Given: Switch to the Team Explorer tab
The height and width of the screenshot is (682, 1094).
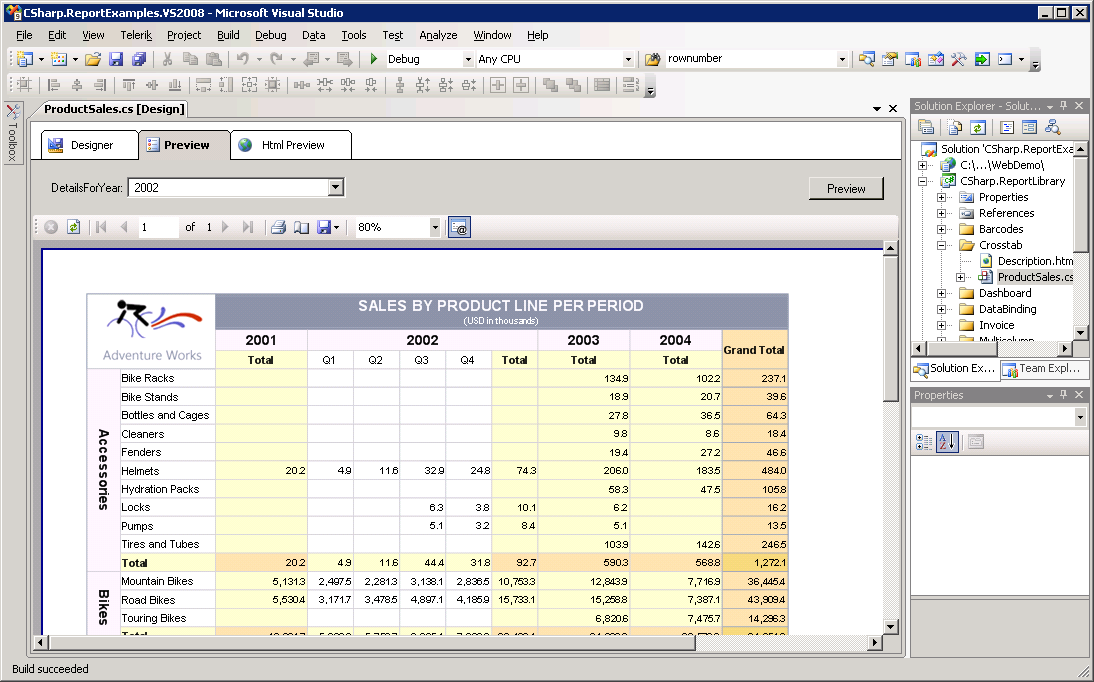Looking at the screenshot, I should point(1043,369).
